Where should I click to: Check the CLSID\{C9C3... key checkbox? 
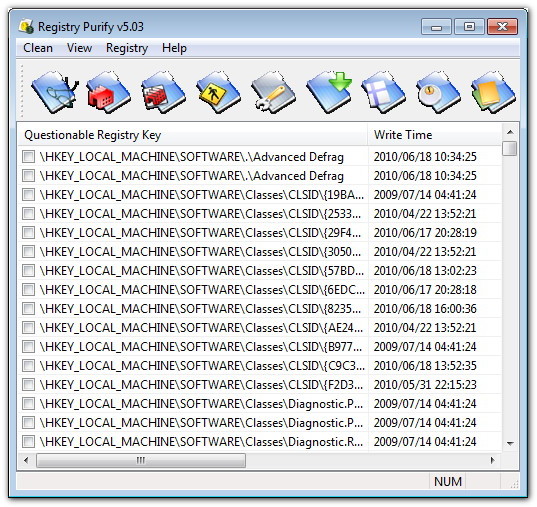pos(28,366)
